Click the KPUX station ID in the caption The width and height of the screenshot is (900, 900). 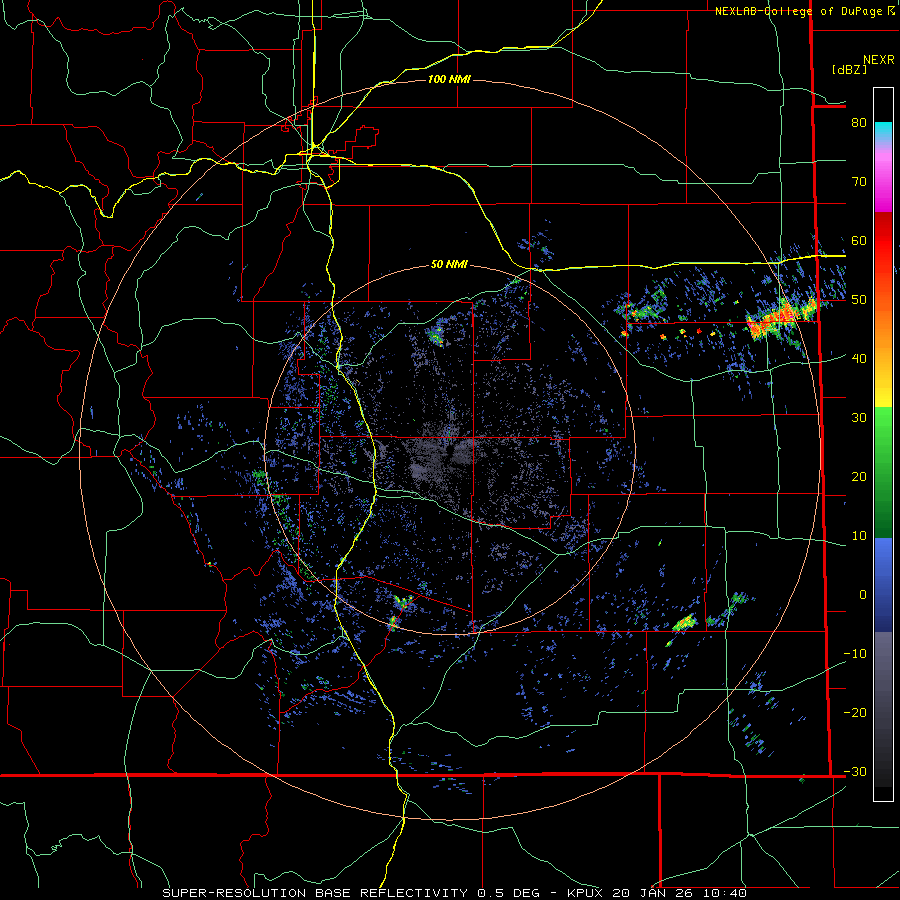pyautogui.click(x=586, y=893)
